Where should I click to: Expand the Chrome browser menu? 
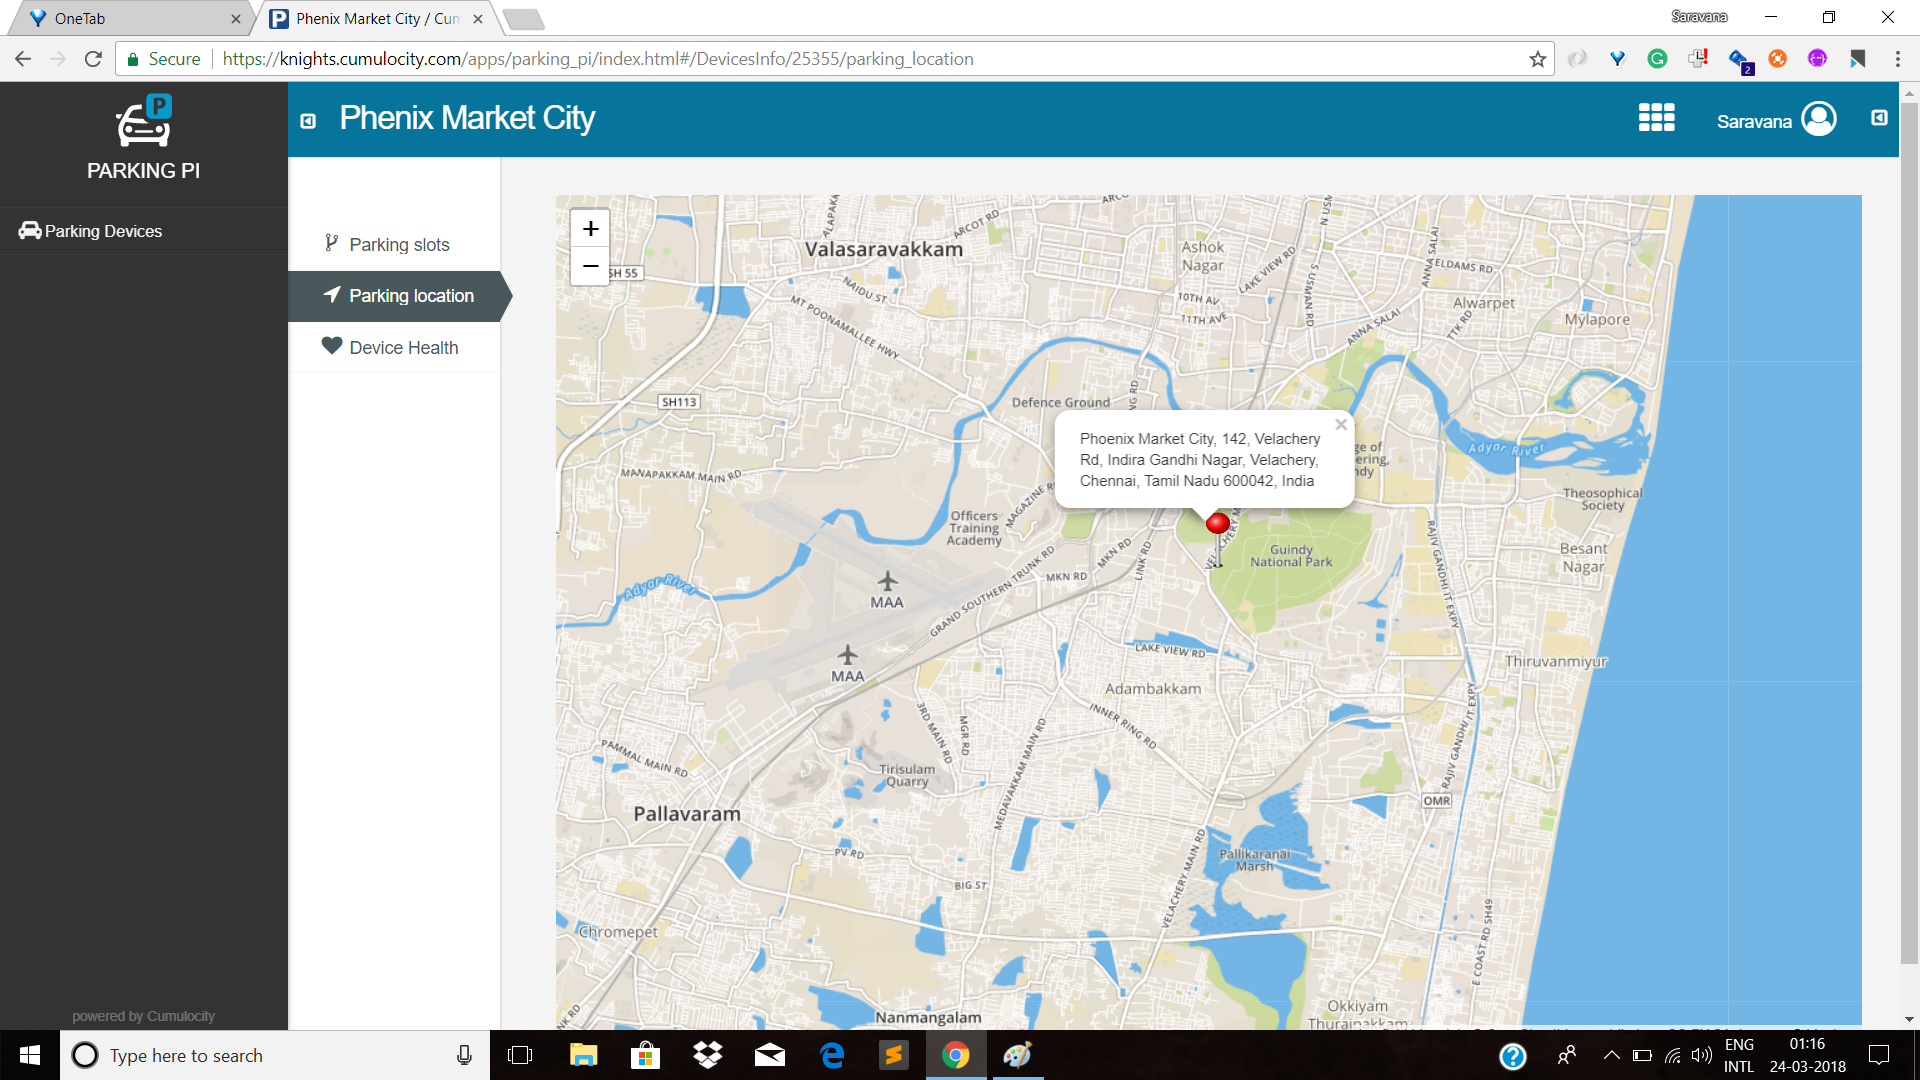point(1898,59)
